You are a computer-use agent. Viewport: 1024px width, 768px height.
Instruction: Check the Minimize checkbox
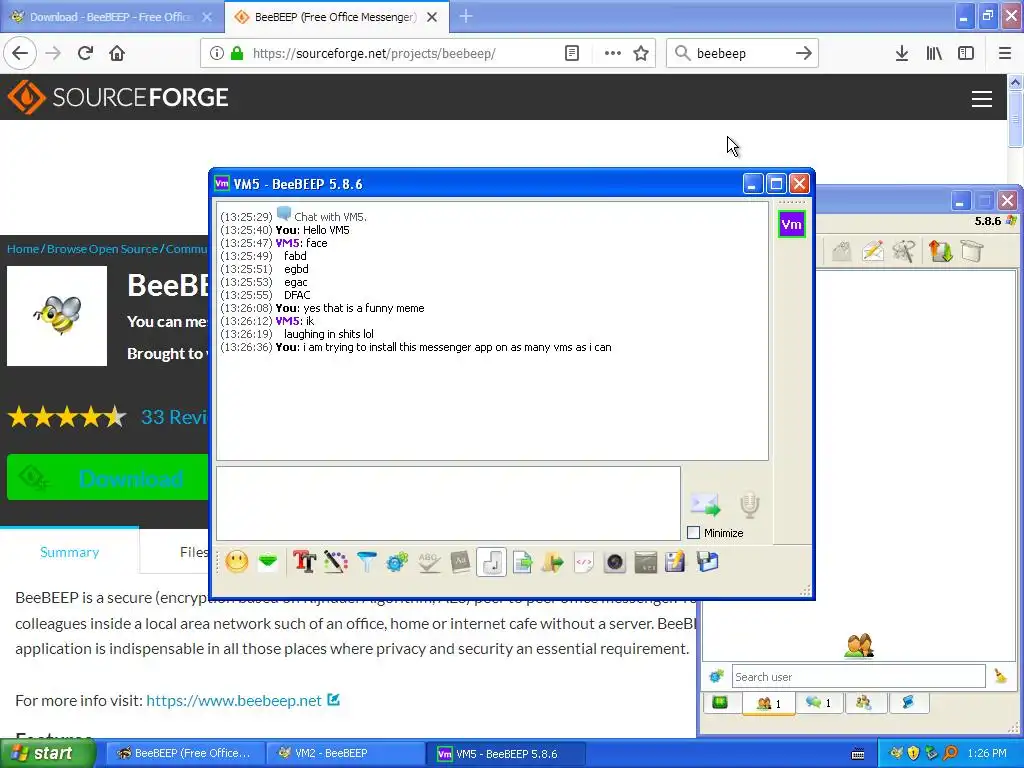(x=694, y=533)
